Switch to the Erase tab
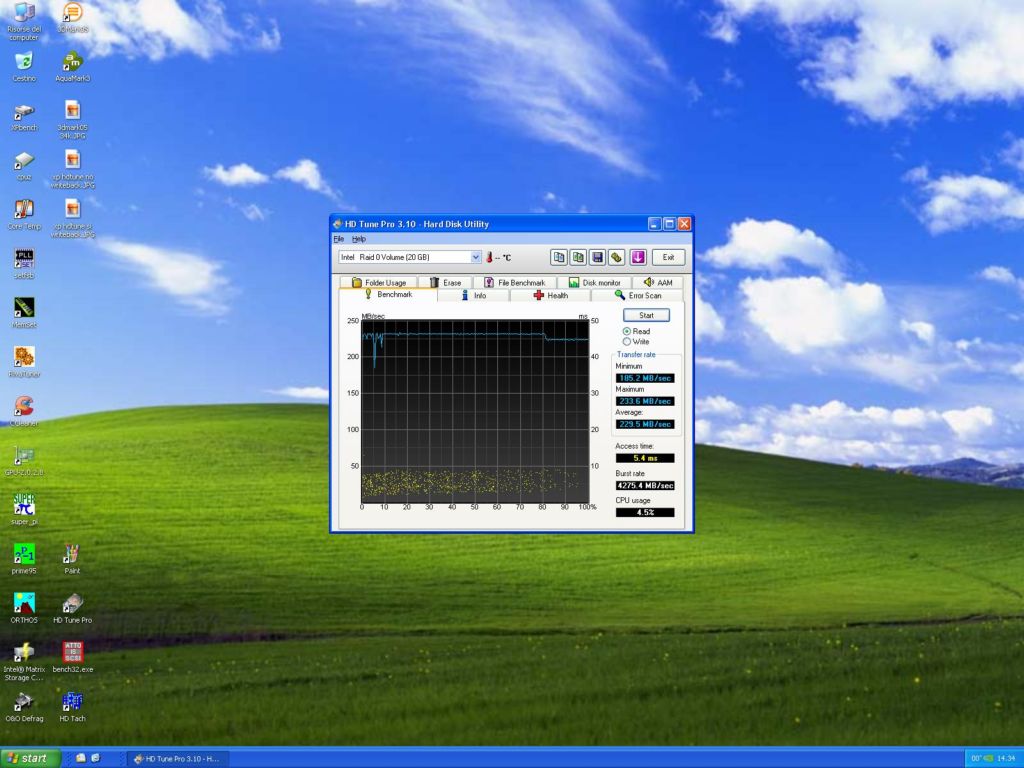Image resolution: width=1024 pixels, height=768 pixels. [445, 283]
